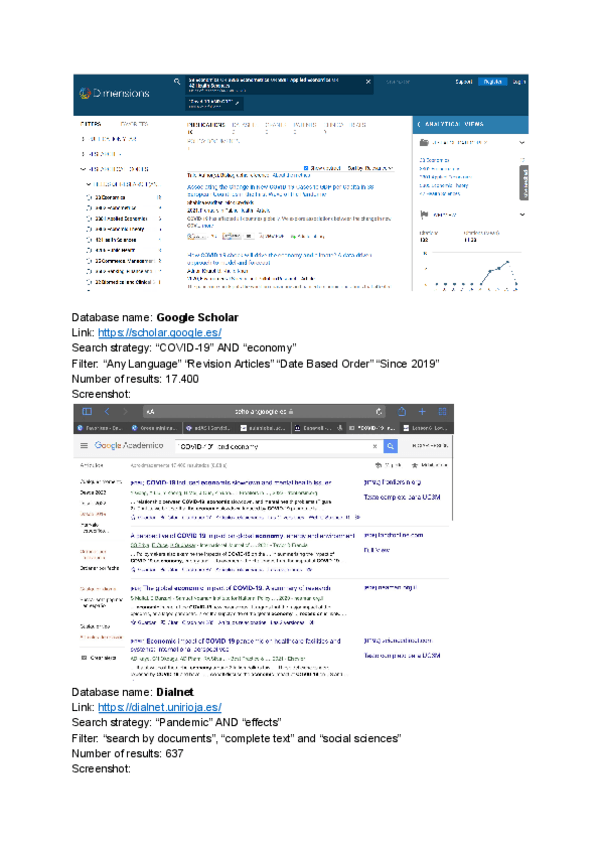Viewport: 600px width, 848px height.
Task: Collapse the Research Categories filter section
Action: tap(83, 169)
